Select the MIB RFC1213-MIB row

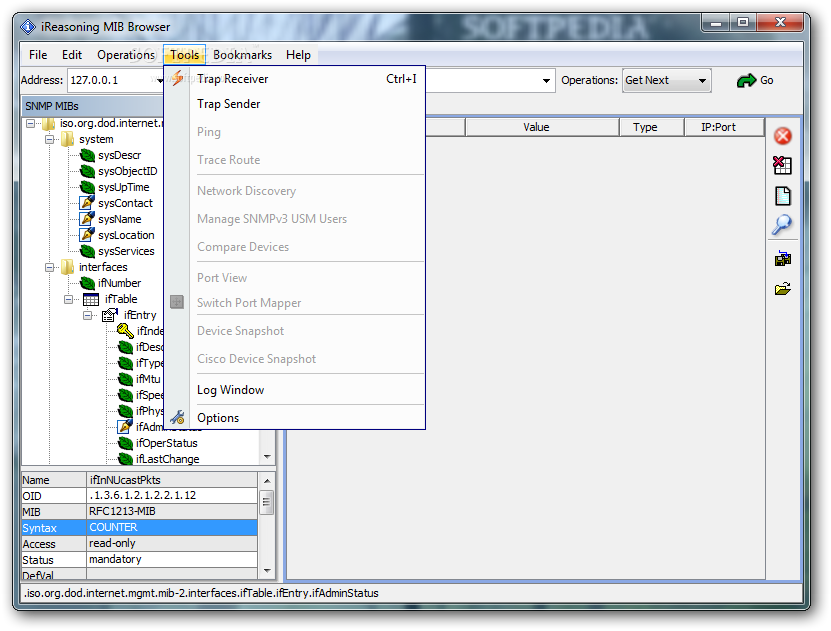(139, 512)
